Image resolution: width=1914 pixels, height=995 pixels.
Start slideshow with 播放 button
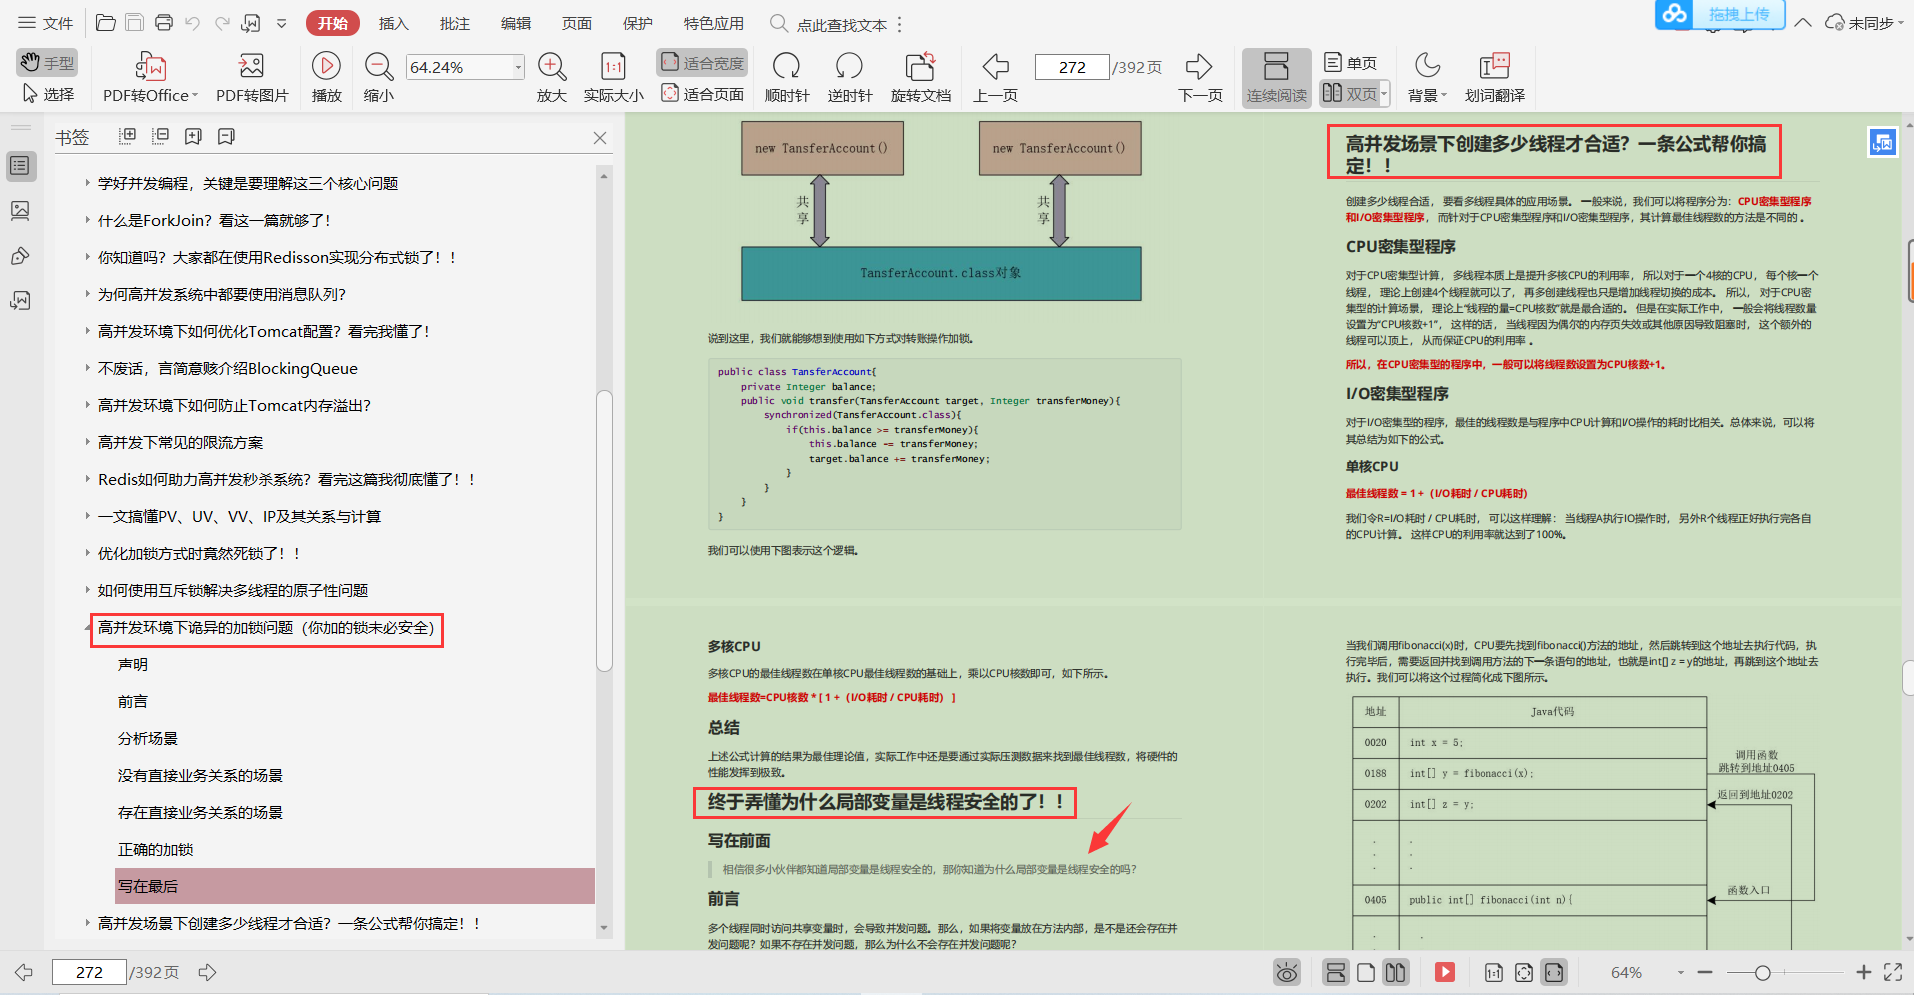coord(326,78)
